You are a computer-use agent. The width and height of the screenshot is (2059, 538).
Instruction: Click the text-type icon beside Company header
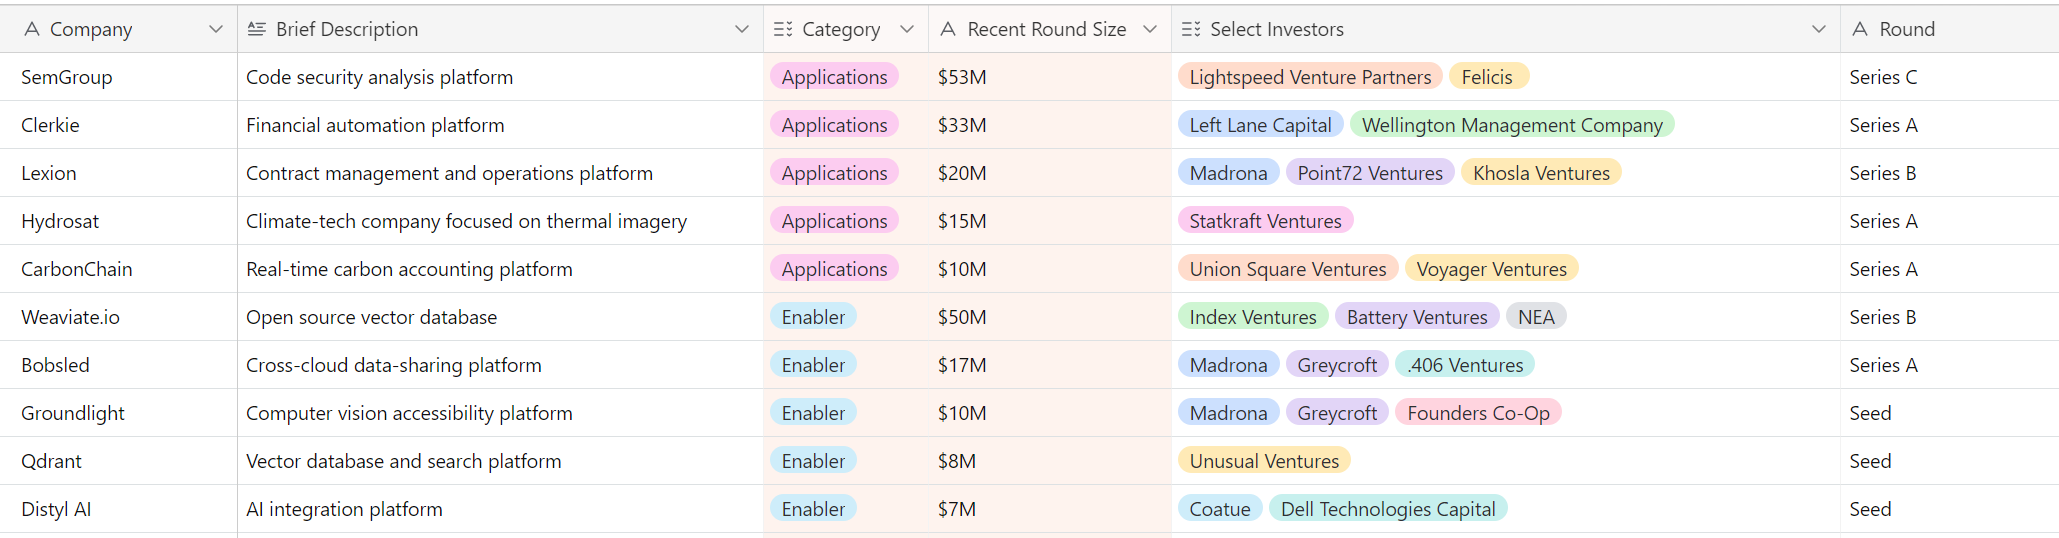click(x=32, y=29)
